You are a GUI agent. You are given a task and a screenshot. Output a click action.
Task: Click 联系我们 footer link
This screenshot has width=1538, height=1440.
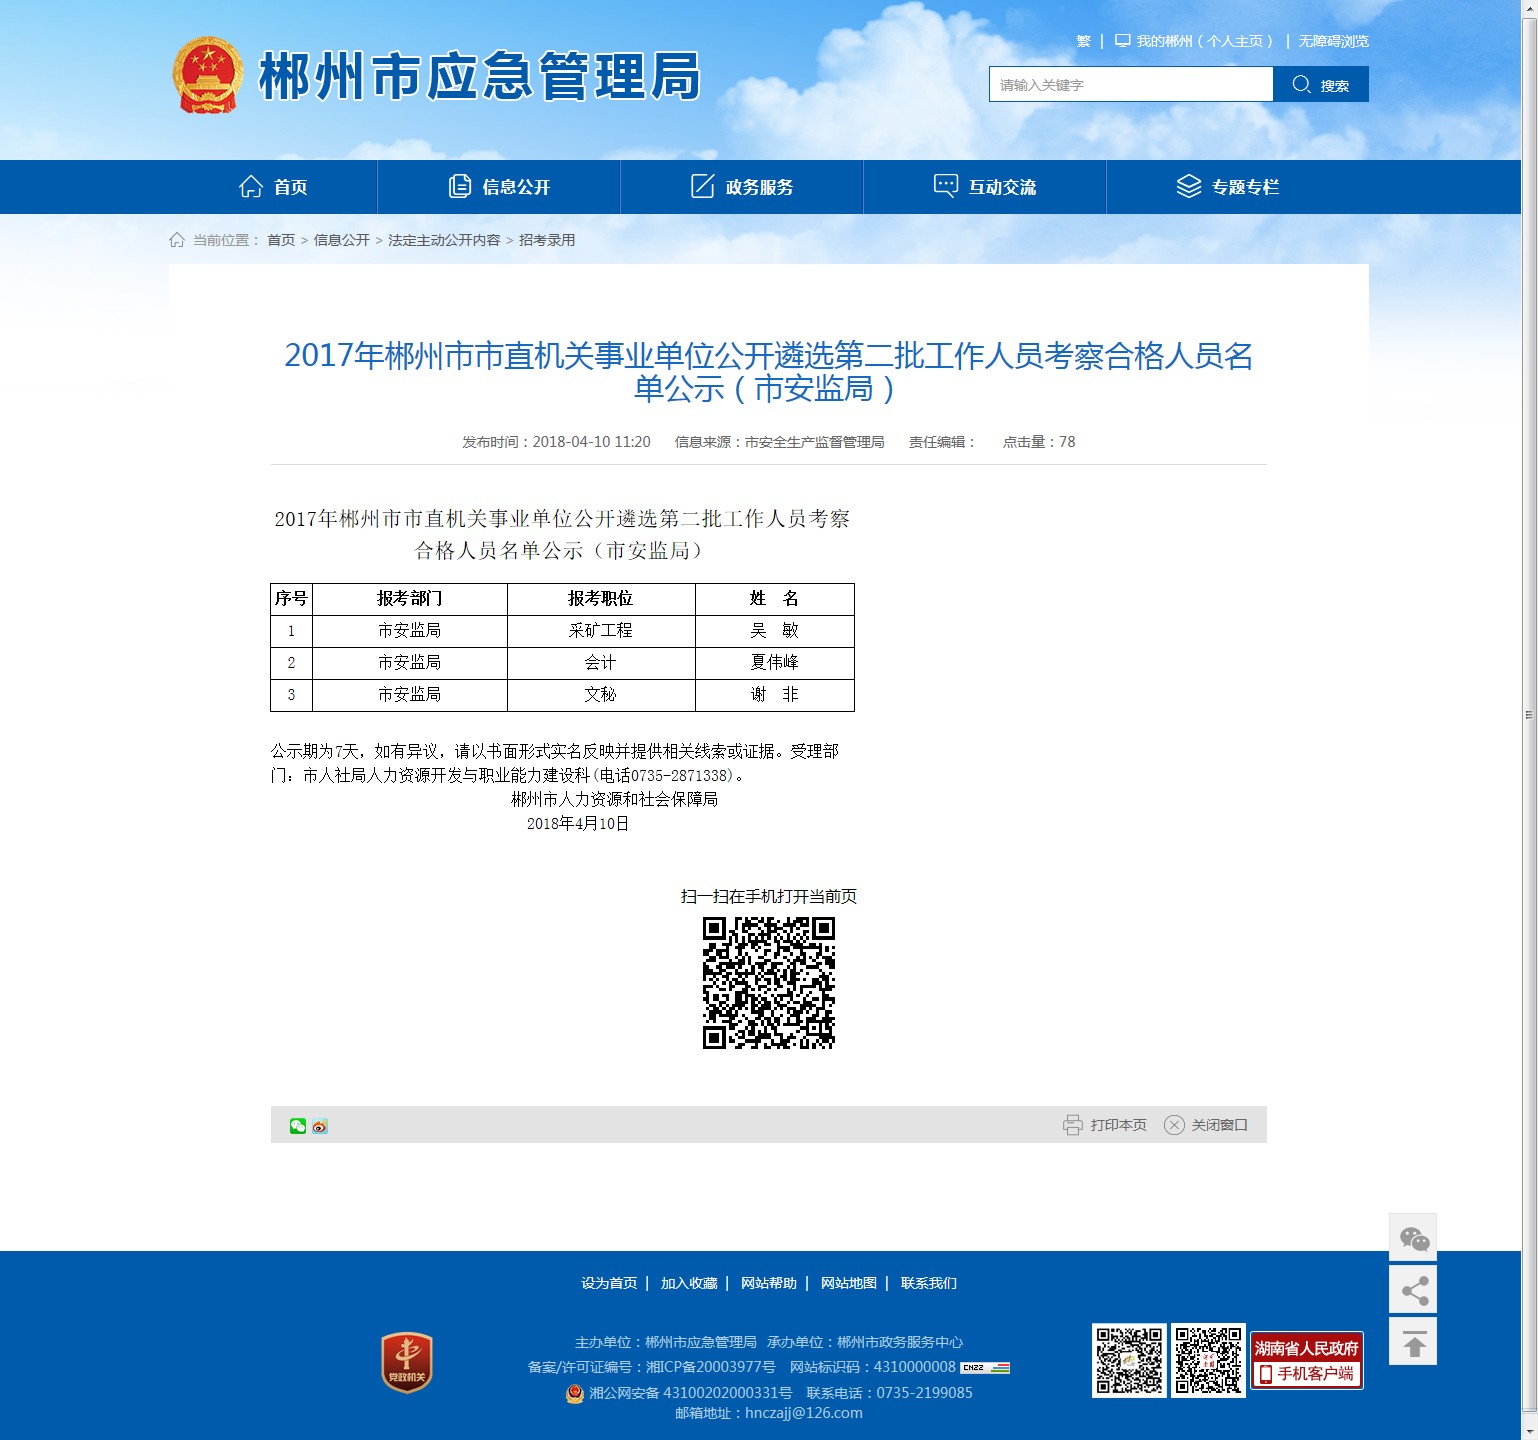click(x=929, y=1283)
